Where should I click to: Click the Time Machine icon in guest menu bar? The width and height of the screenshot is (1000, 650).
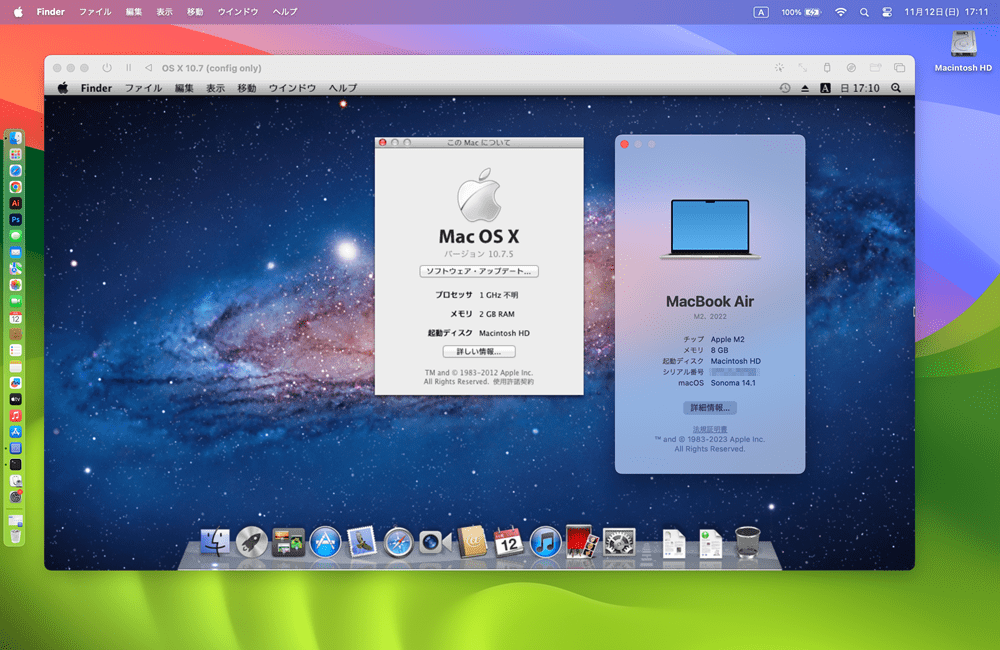coord(785,88)
